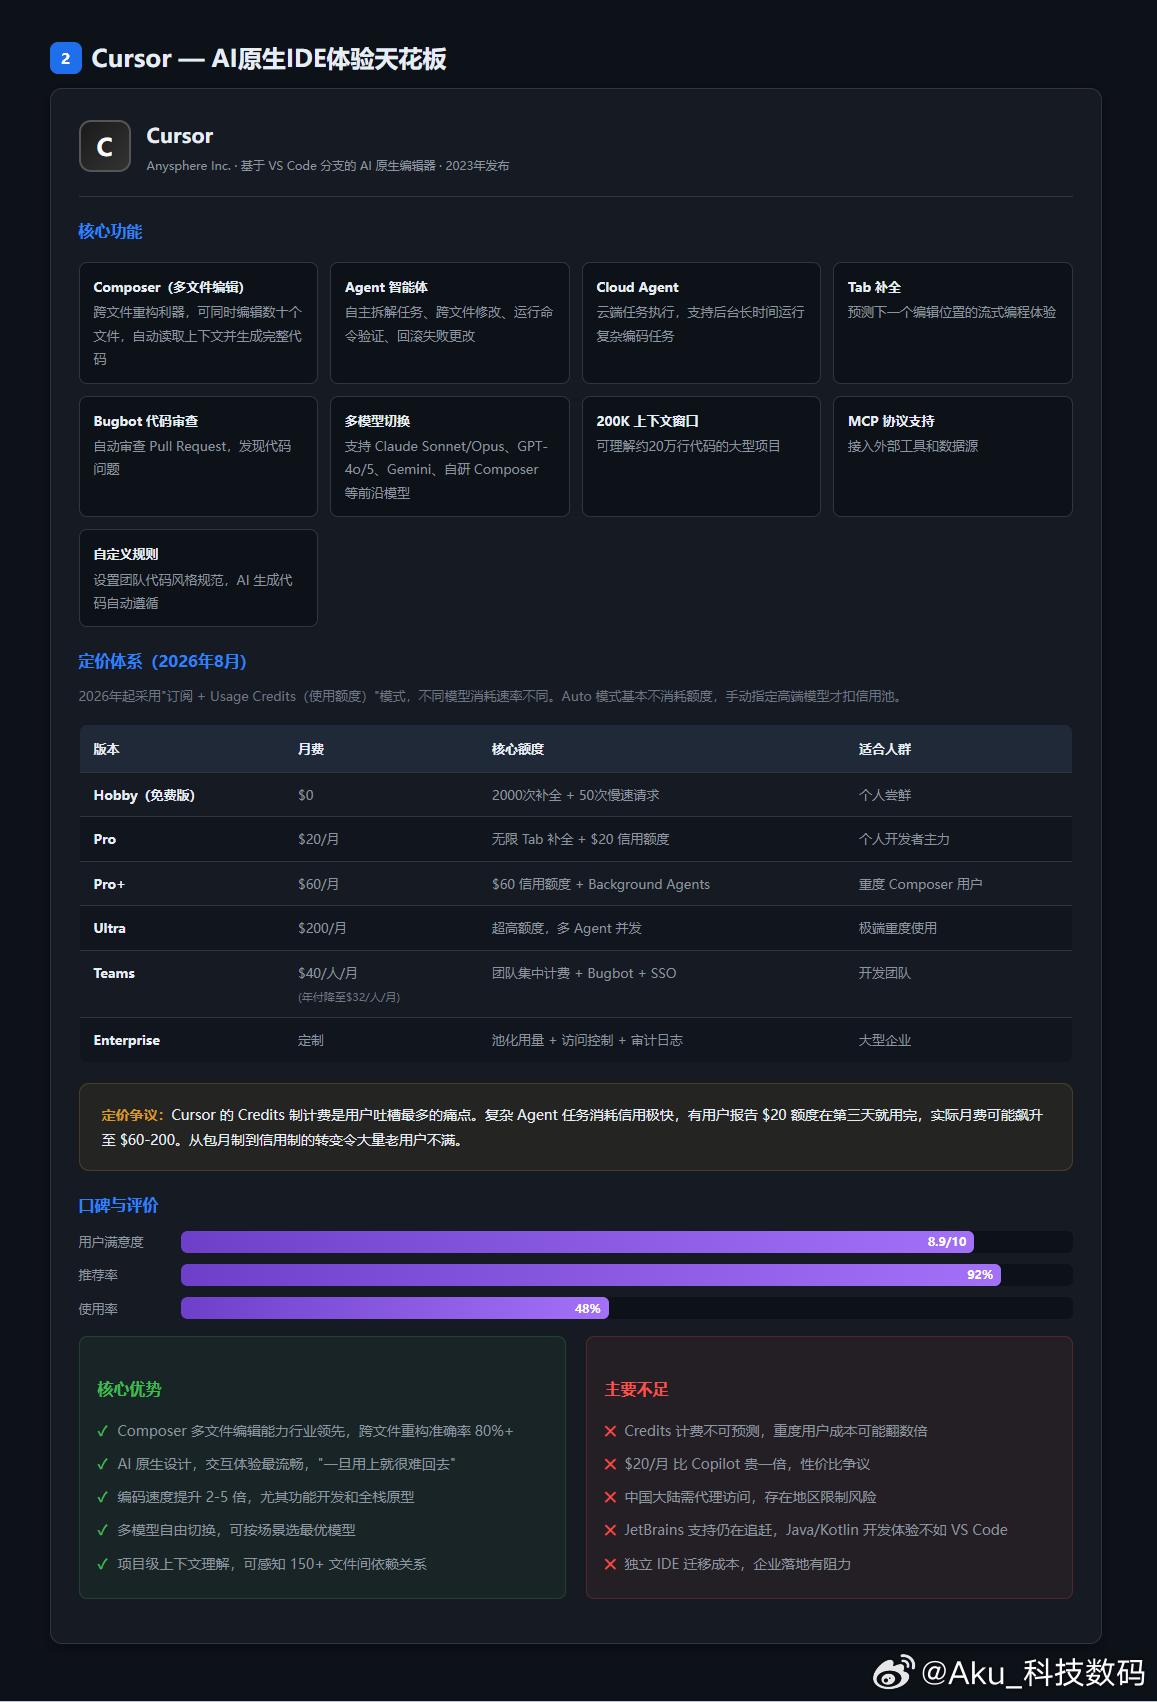Open the Composer multi-file editing card
The height and width of the screenshot is (1702, 1157).
pyautogui.click(x=198, y=323)
